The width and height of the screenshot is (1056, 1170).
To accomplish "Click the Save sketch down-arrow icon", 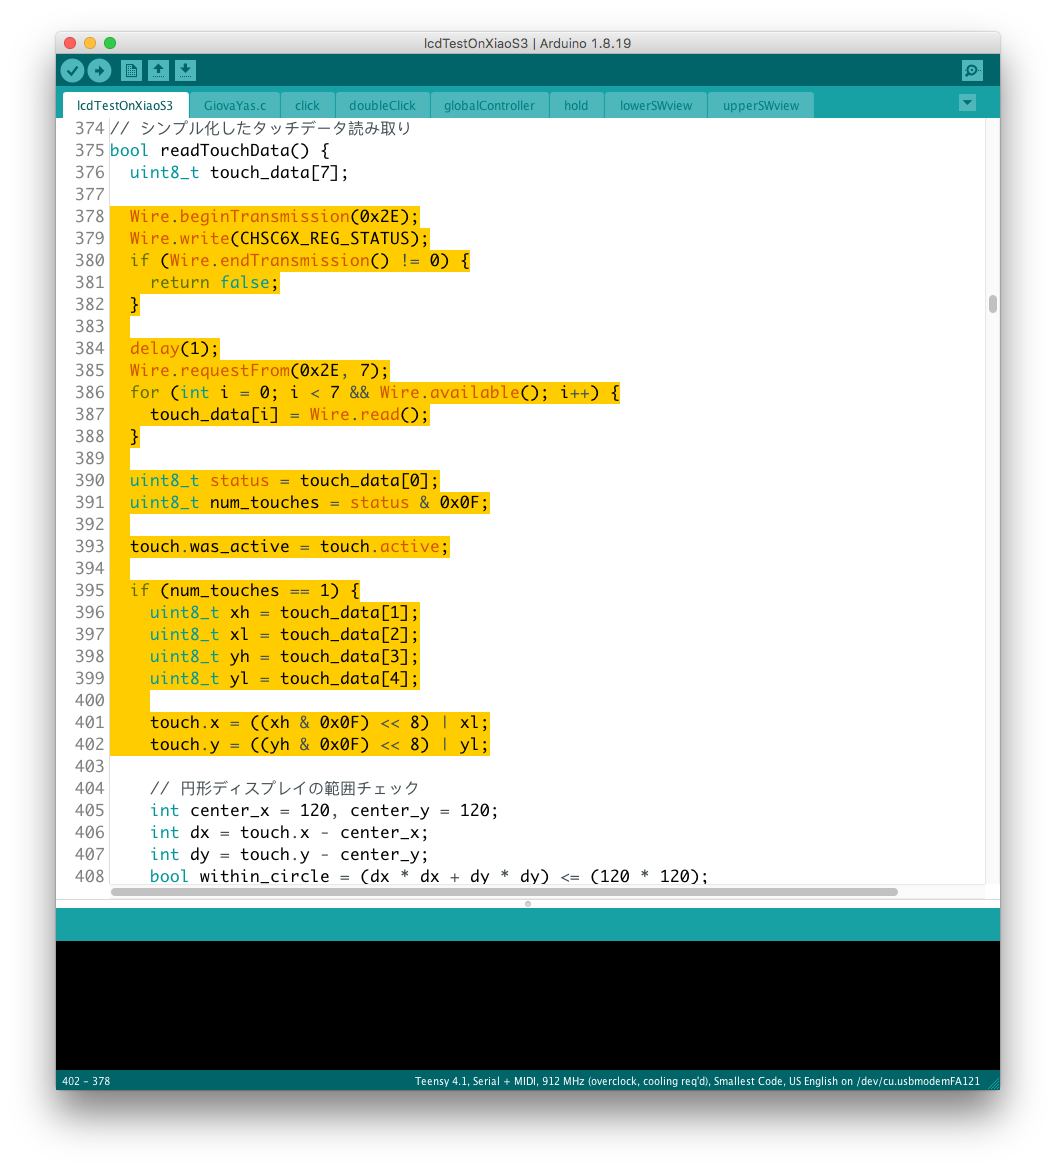I will (x=185, y=70).
